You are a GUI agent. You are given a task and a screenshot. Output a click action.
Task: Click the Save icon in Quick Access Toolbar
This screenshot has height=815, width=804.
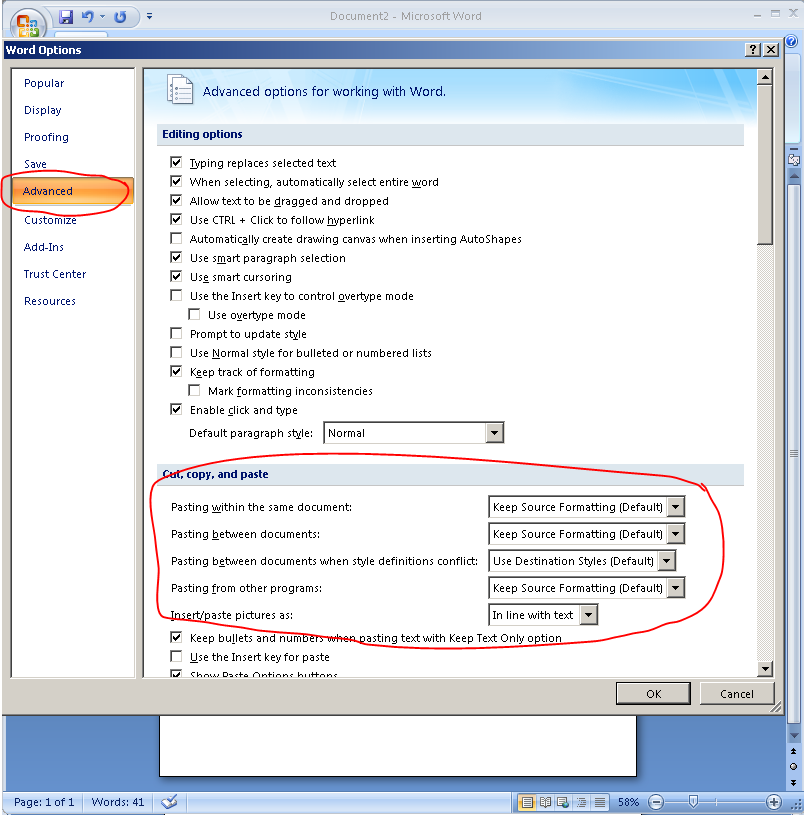[x=65, y=17]
